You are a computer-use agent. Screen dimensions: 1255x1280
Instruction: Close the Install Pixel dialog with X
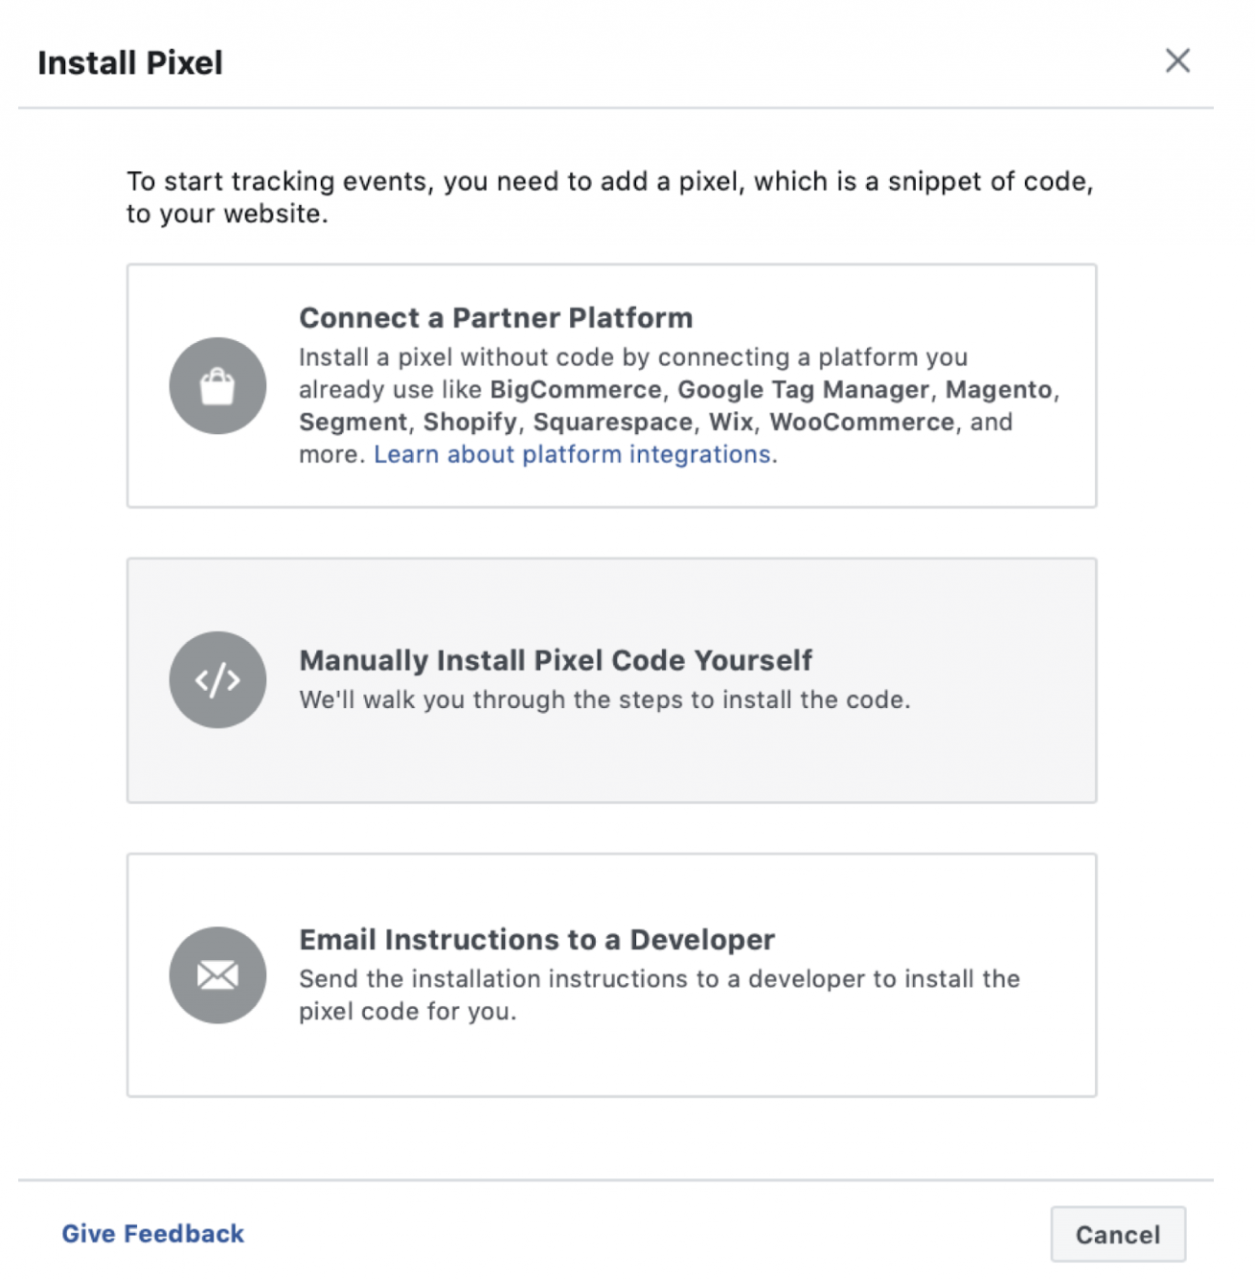1177,61
